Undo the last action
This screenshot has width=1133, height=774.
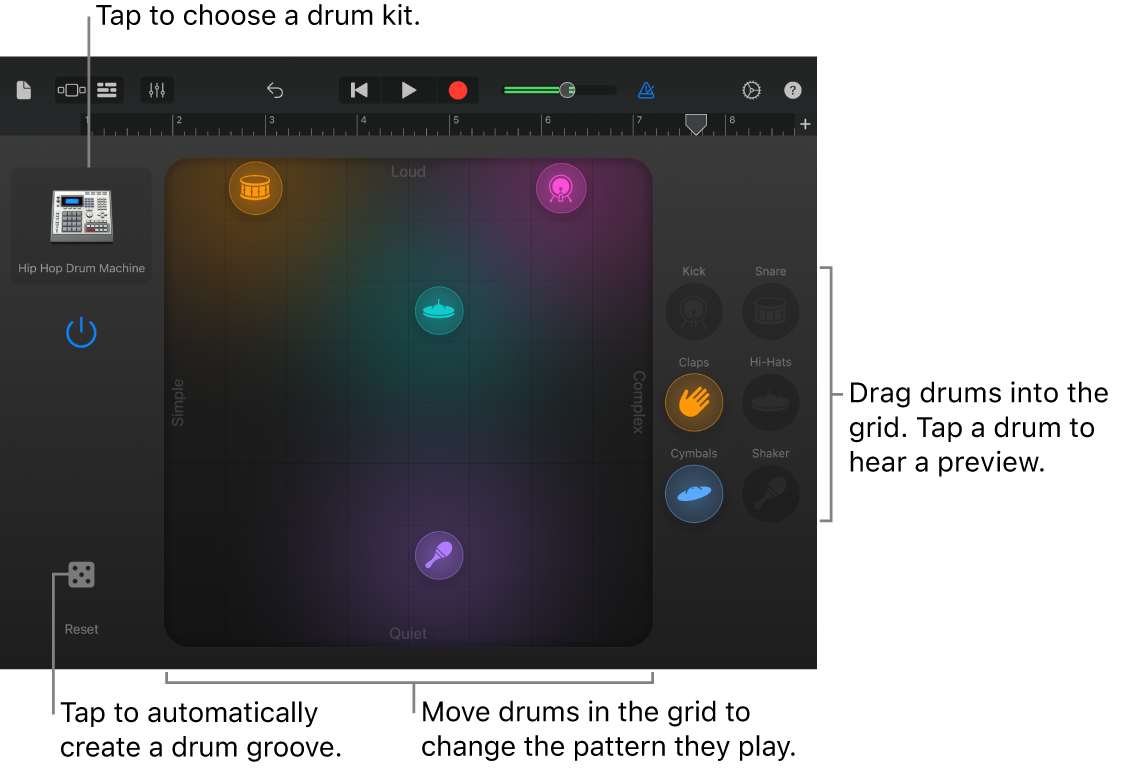click(x=275, y=89)
